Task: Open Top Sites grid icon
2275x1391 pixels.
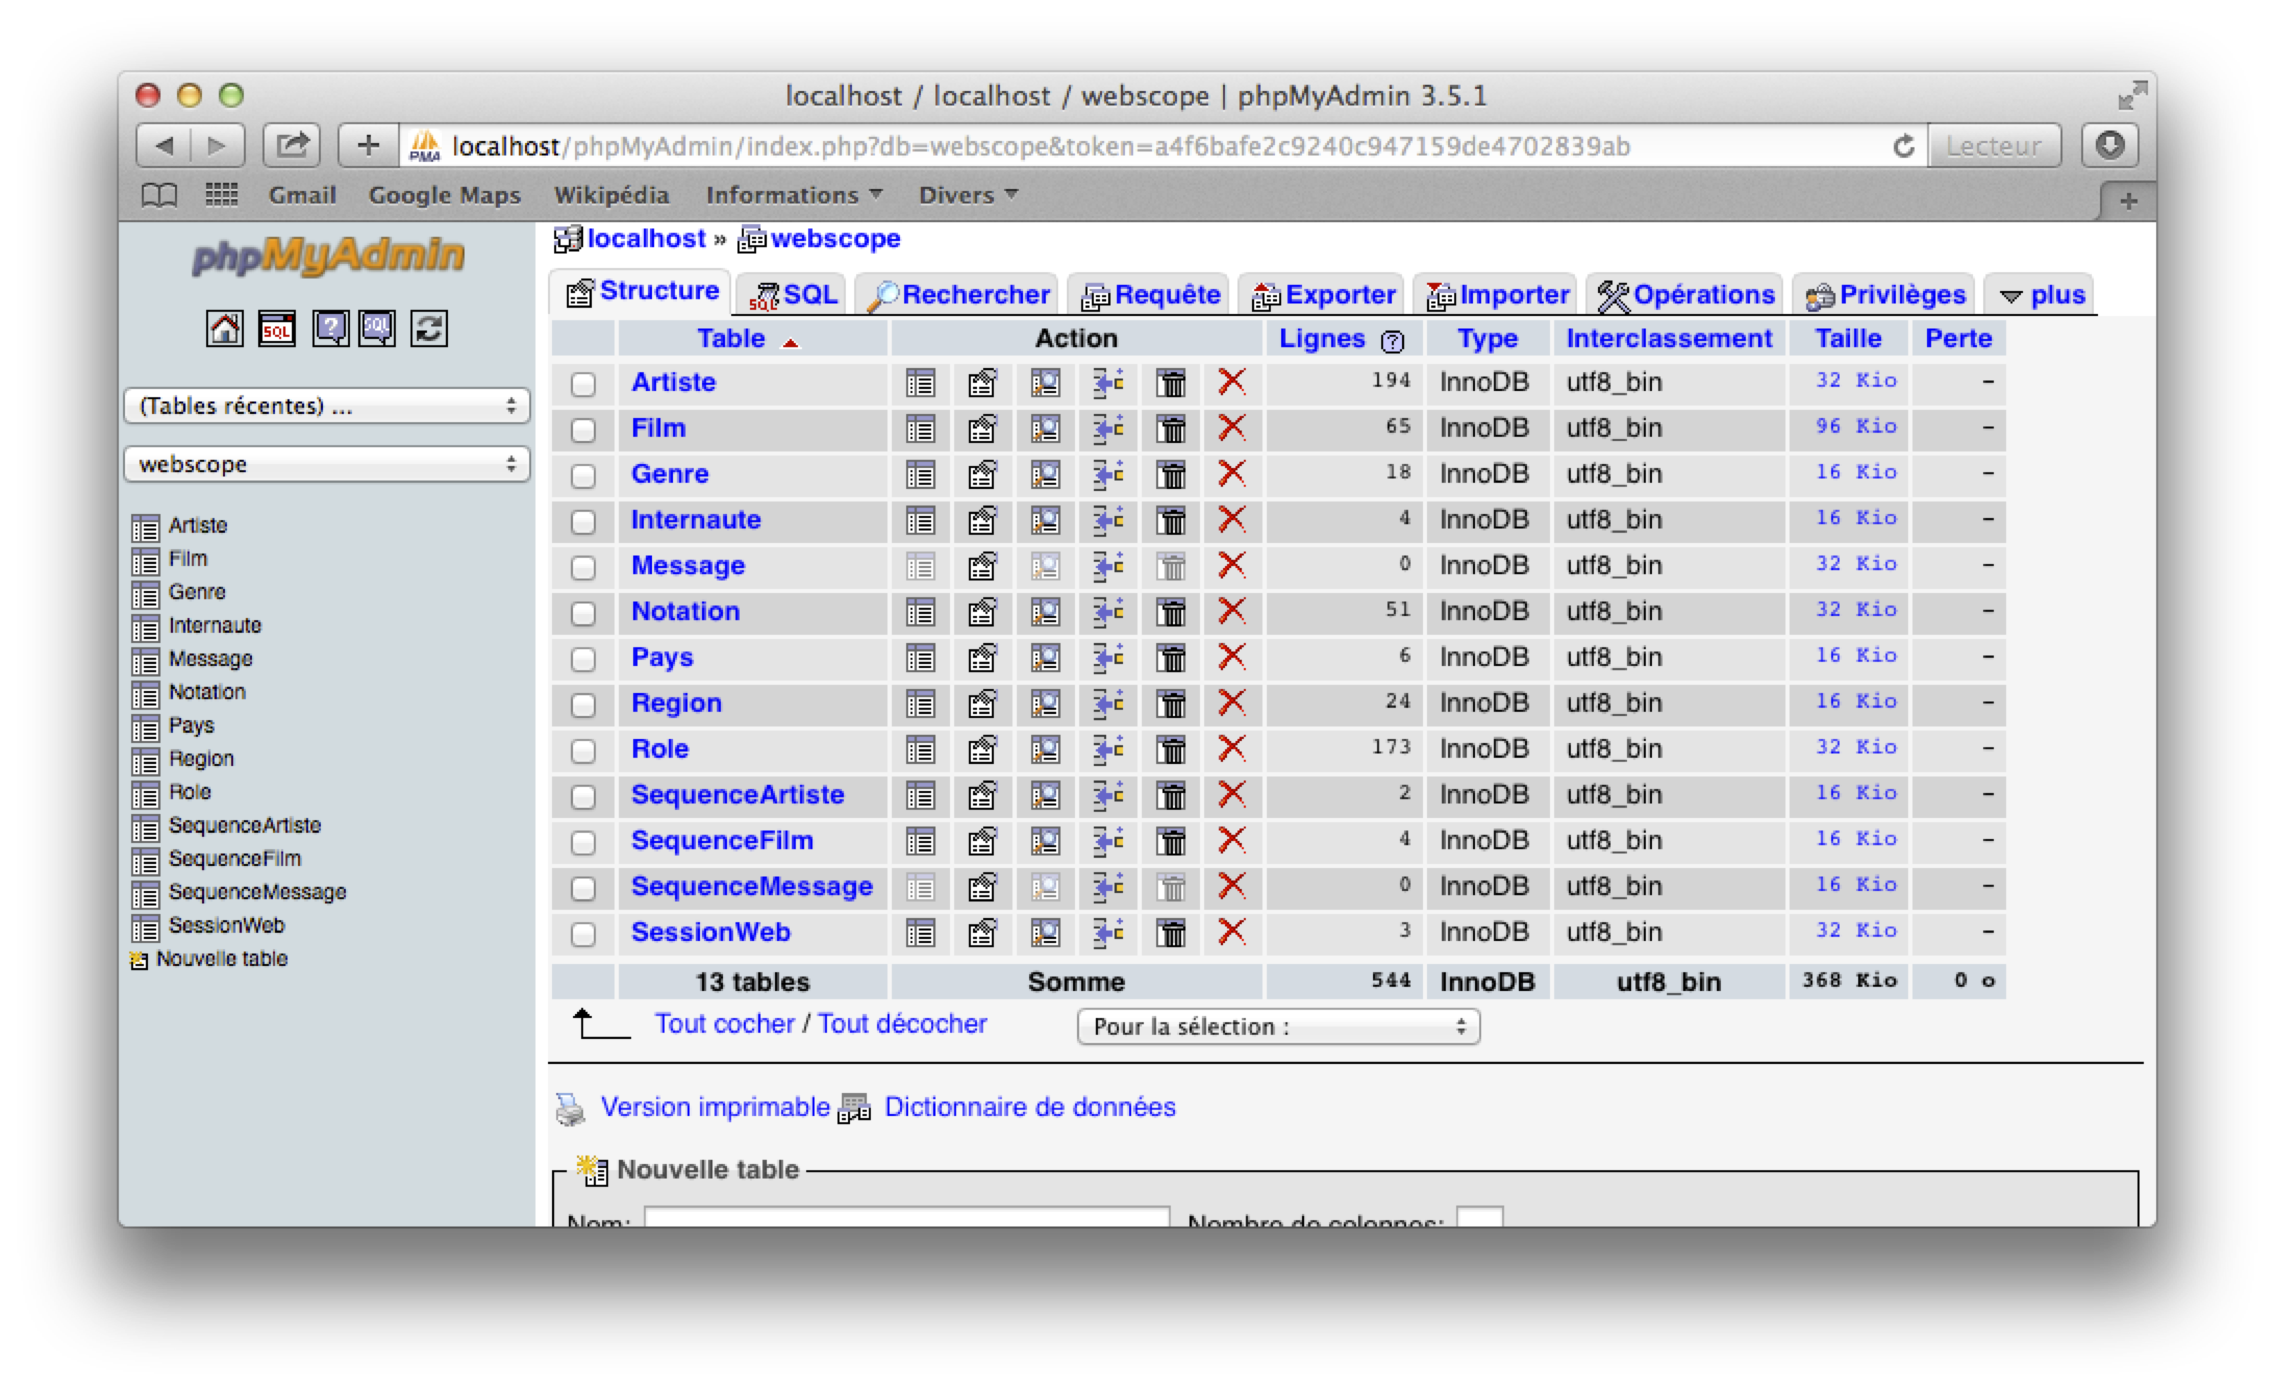Action: pos(221,194)
